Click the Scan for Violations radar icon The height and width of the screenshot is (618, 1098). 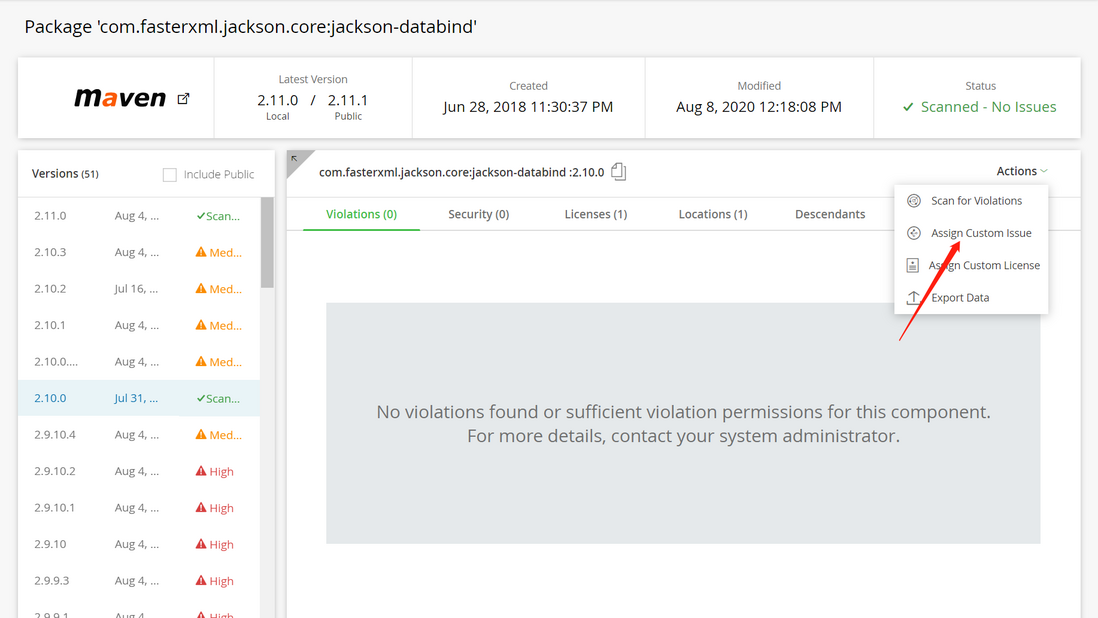[914, 201]
